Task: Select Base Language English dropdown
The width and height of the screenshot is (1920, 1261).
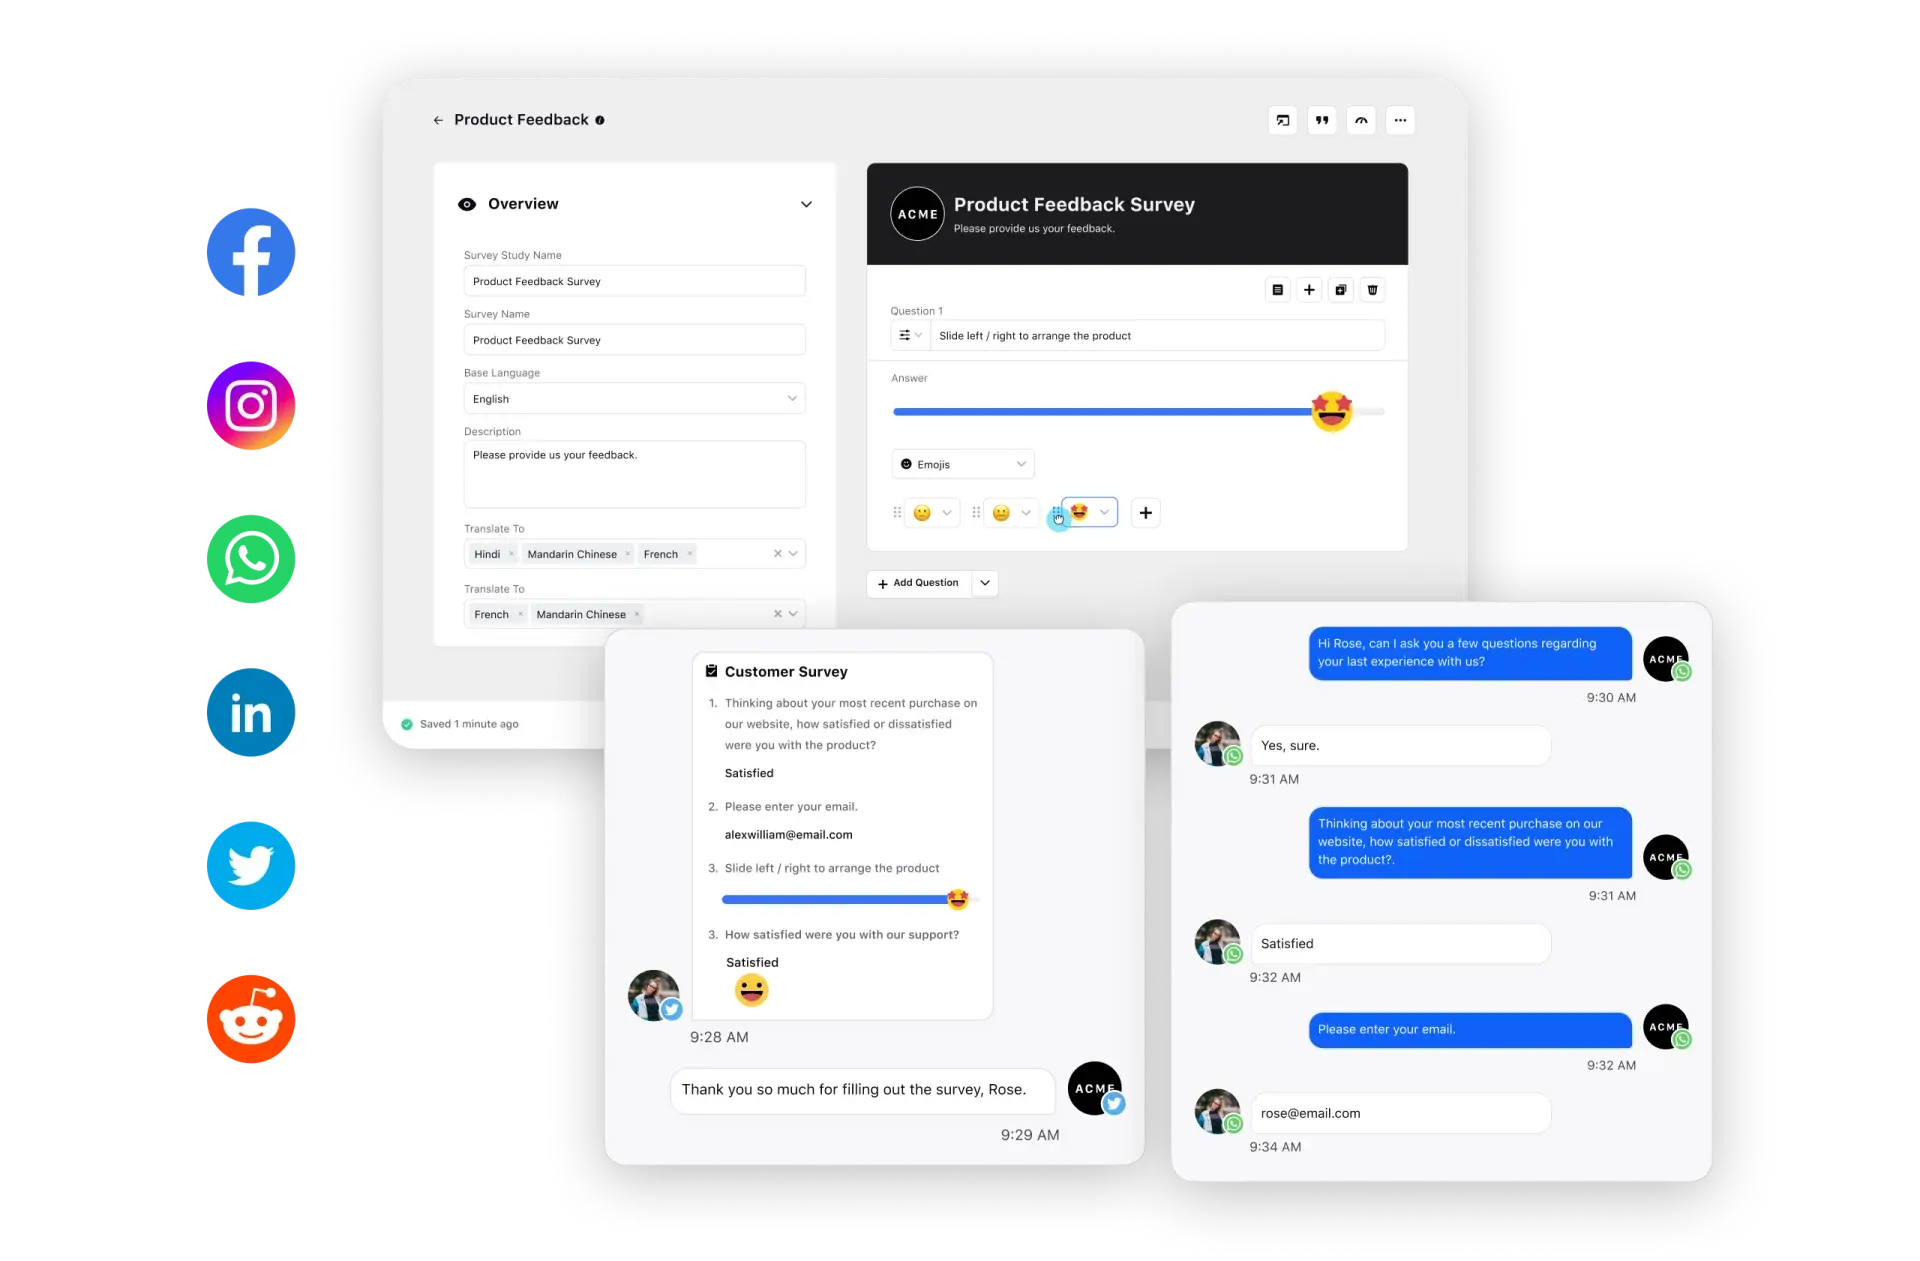Action: coord(634,398)
